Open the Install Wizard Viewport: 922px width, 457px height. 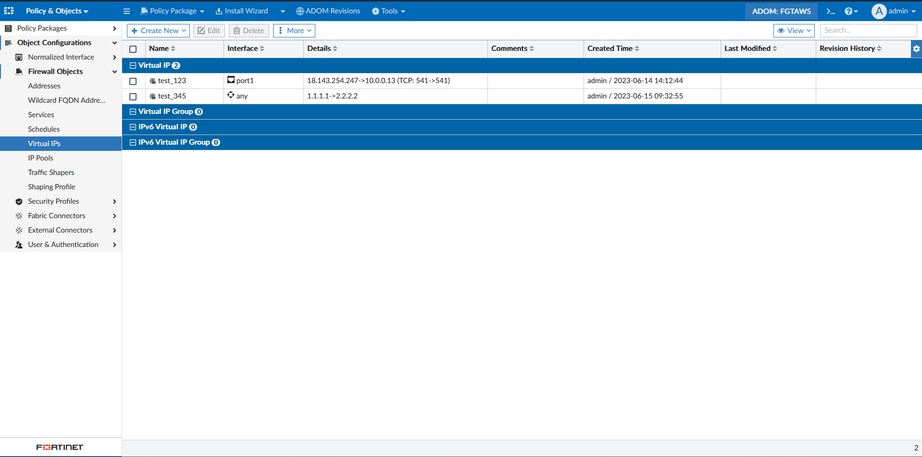pyautogui.click(x=242, y=11)
